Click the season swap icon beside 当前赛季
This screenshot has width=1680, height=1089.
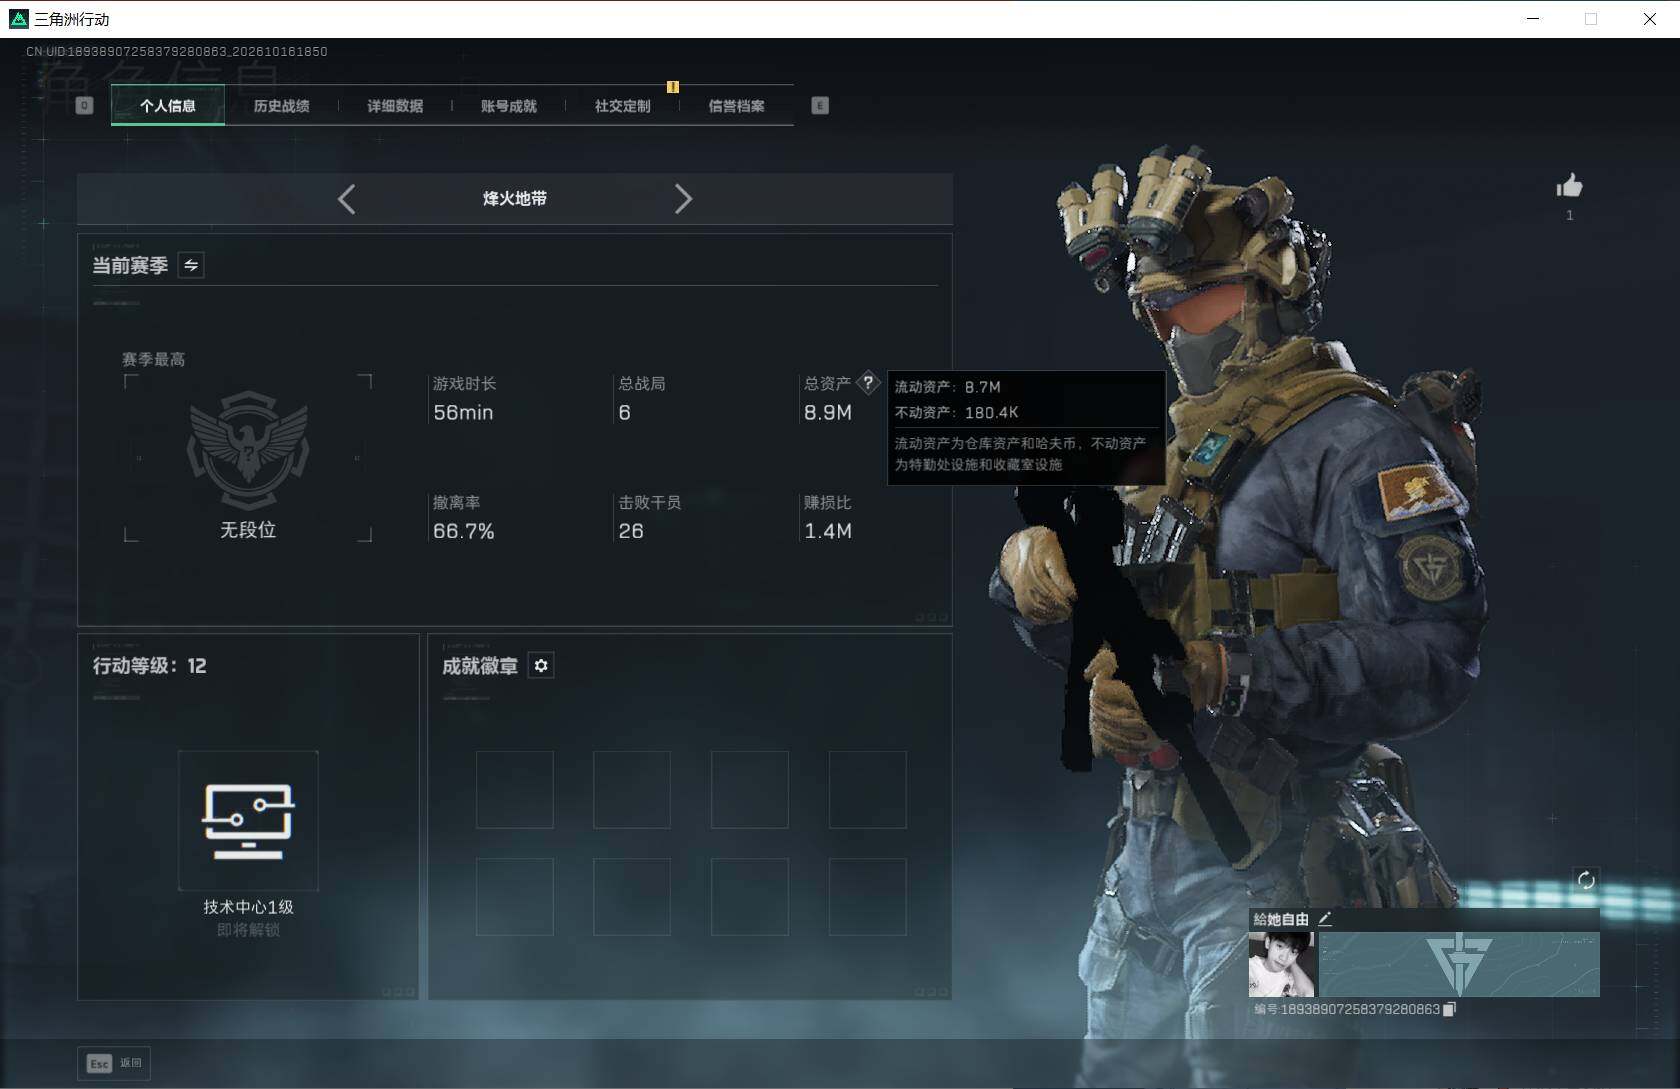click(x=191, y=265)
